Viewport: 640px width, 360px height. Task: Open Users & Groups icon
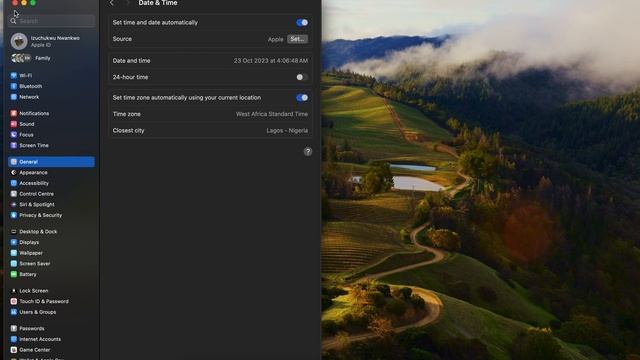click(x=13, y=312)
